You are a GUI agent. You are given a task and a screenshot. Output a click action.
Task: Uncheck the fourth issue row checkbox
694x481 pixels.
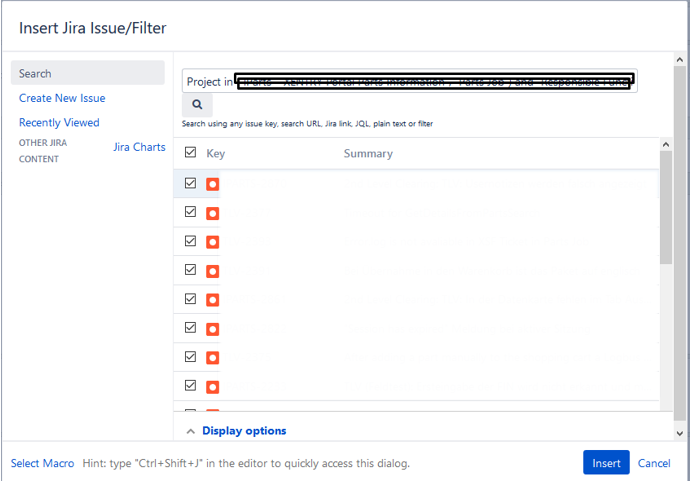[190, 269]
